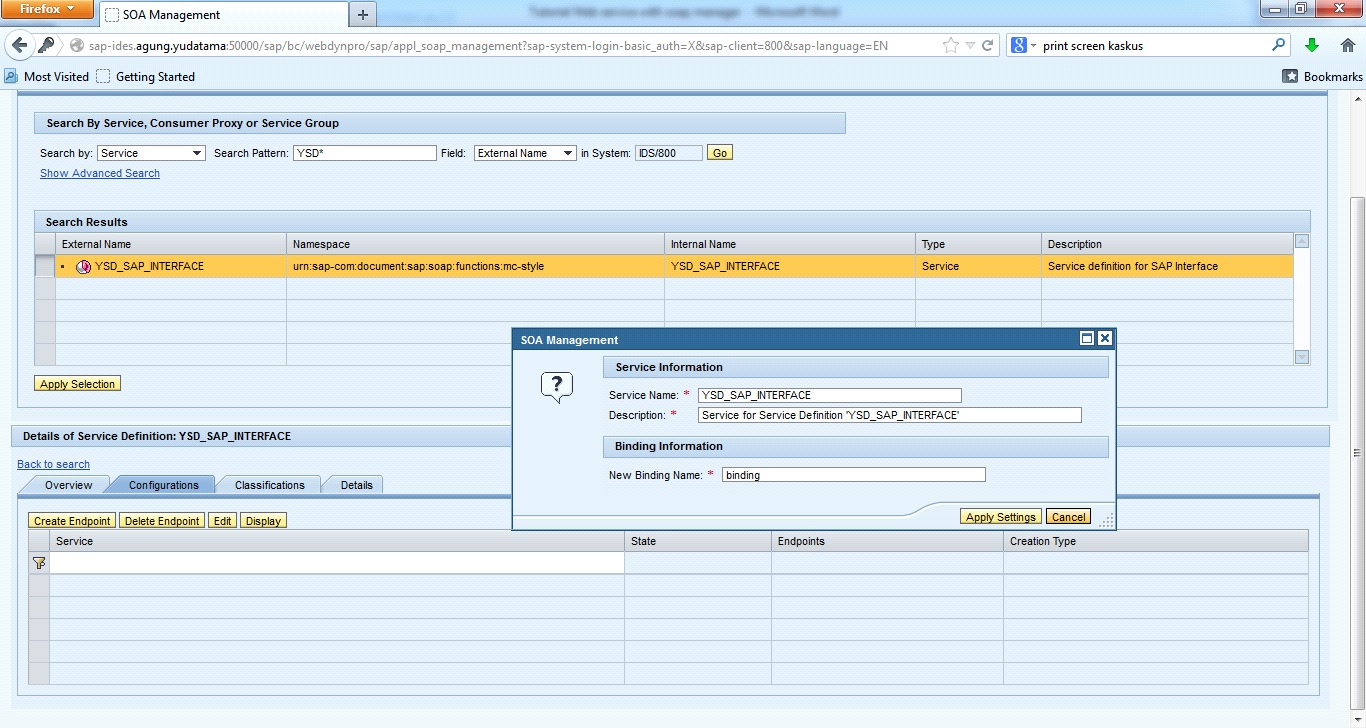
Task: Click the New Binding Name input field
Action: coord(853,475)
